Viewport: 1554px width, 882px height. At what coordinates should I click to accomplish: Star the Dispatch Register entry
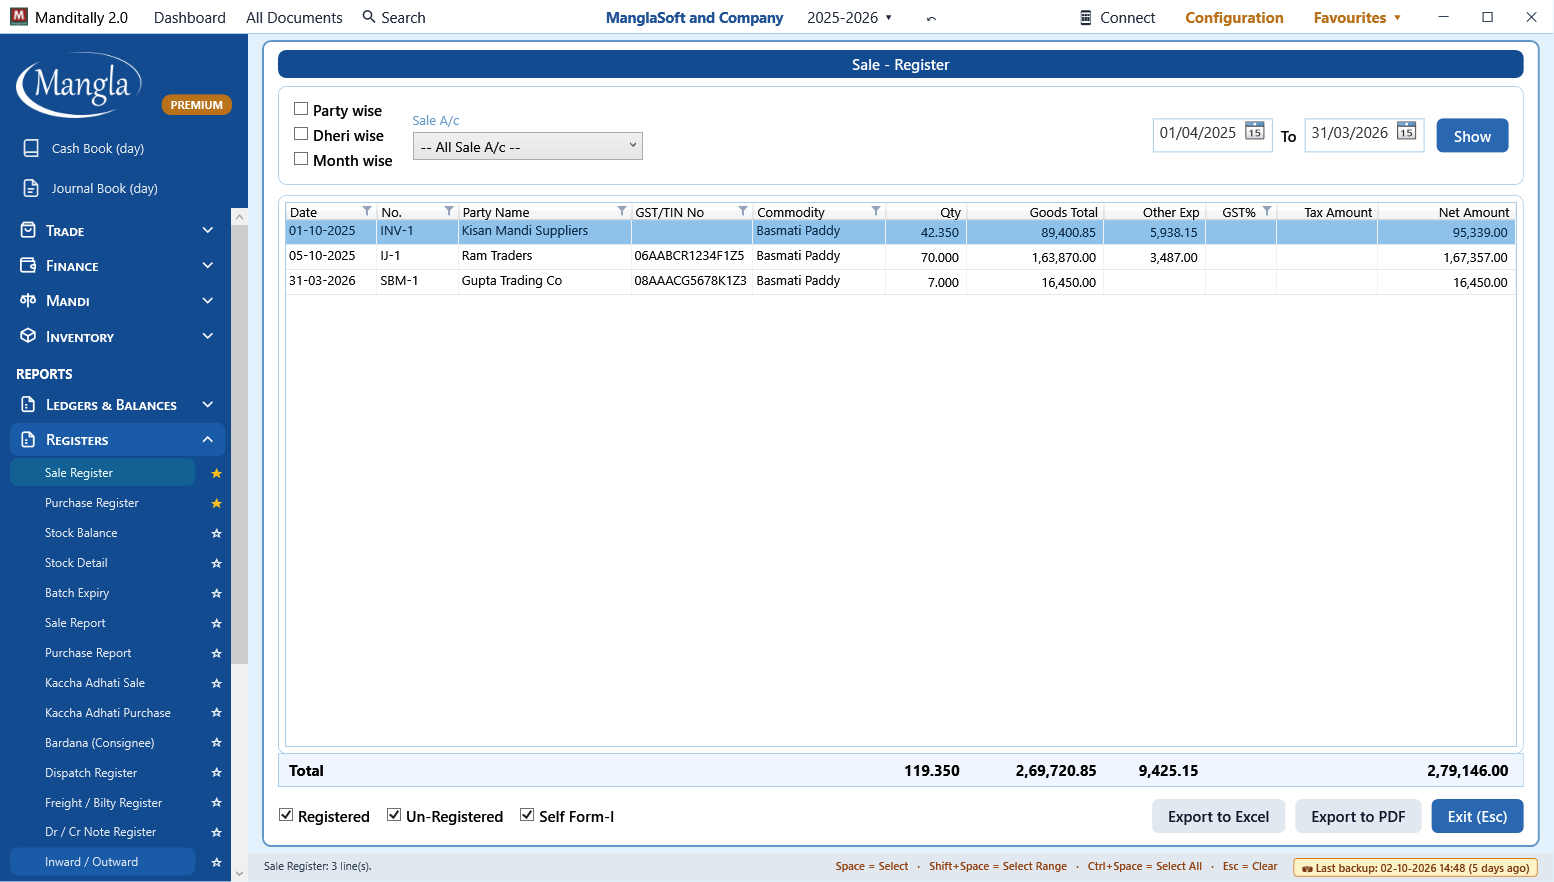point(216,773)
